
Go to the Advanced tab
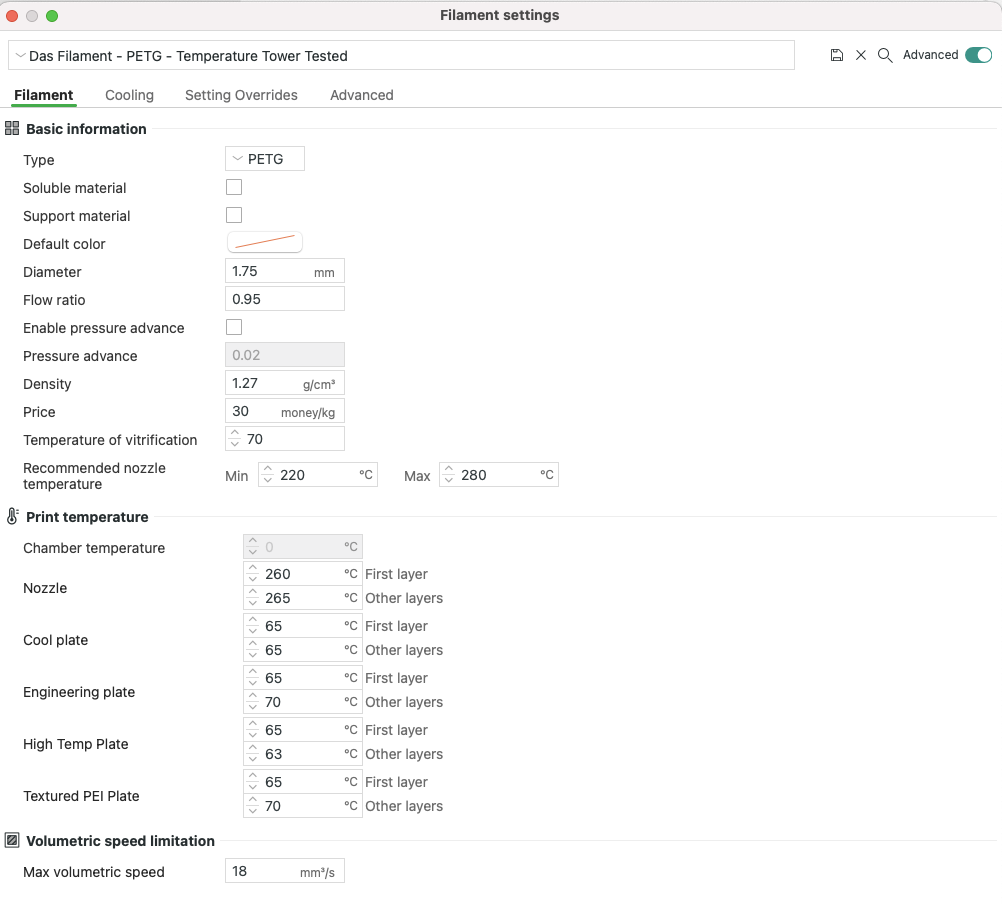tap(361, 95)
